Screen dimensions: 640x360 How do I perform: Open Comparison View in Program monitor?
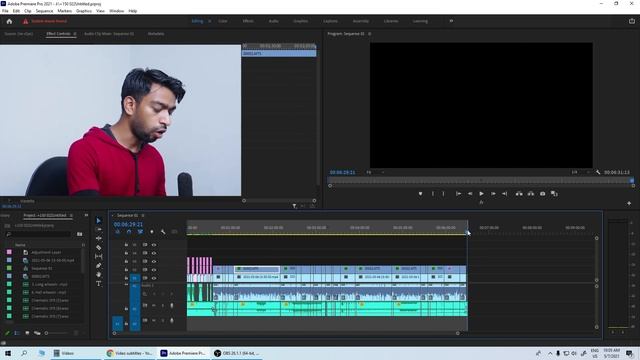[554, 194]
